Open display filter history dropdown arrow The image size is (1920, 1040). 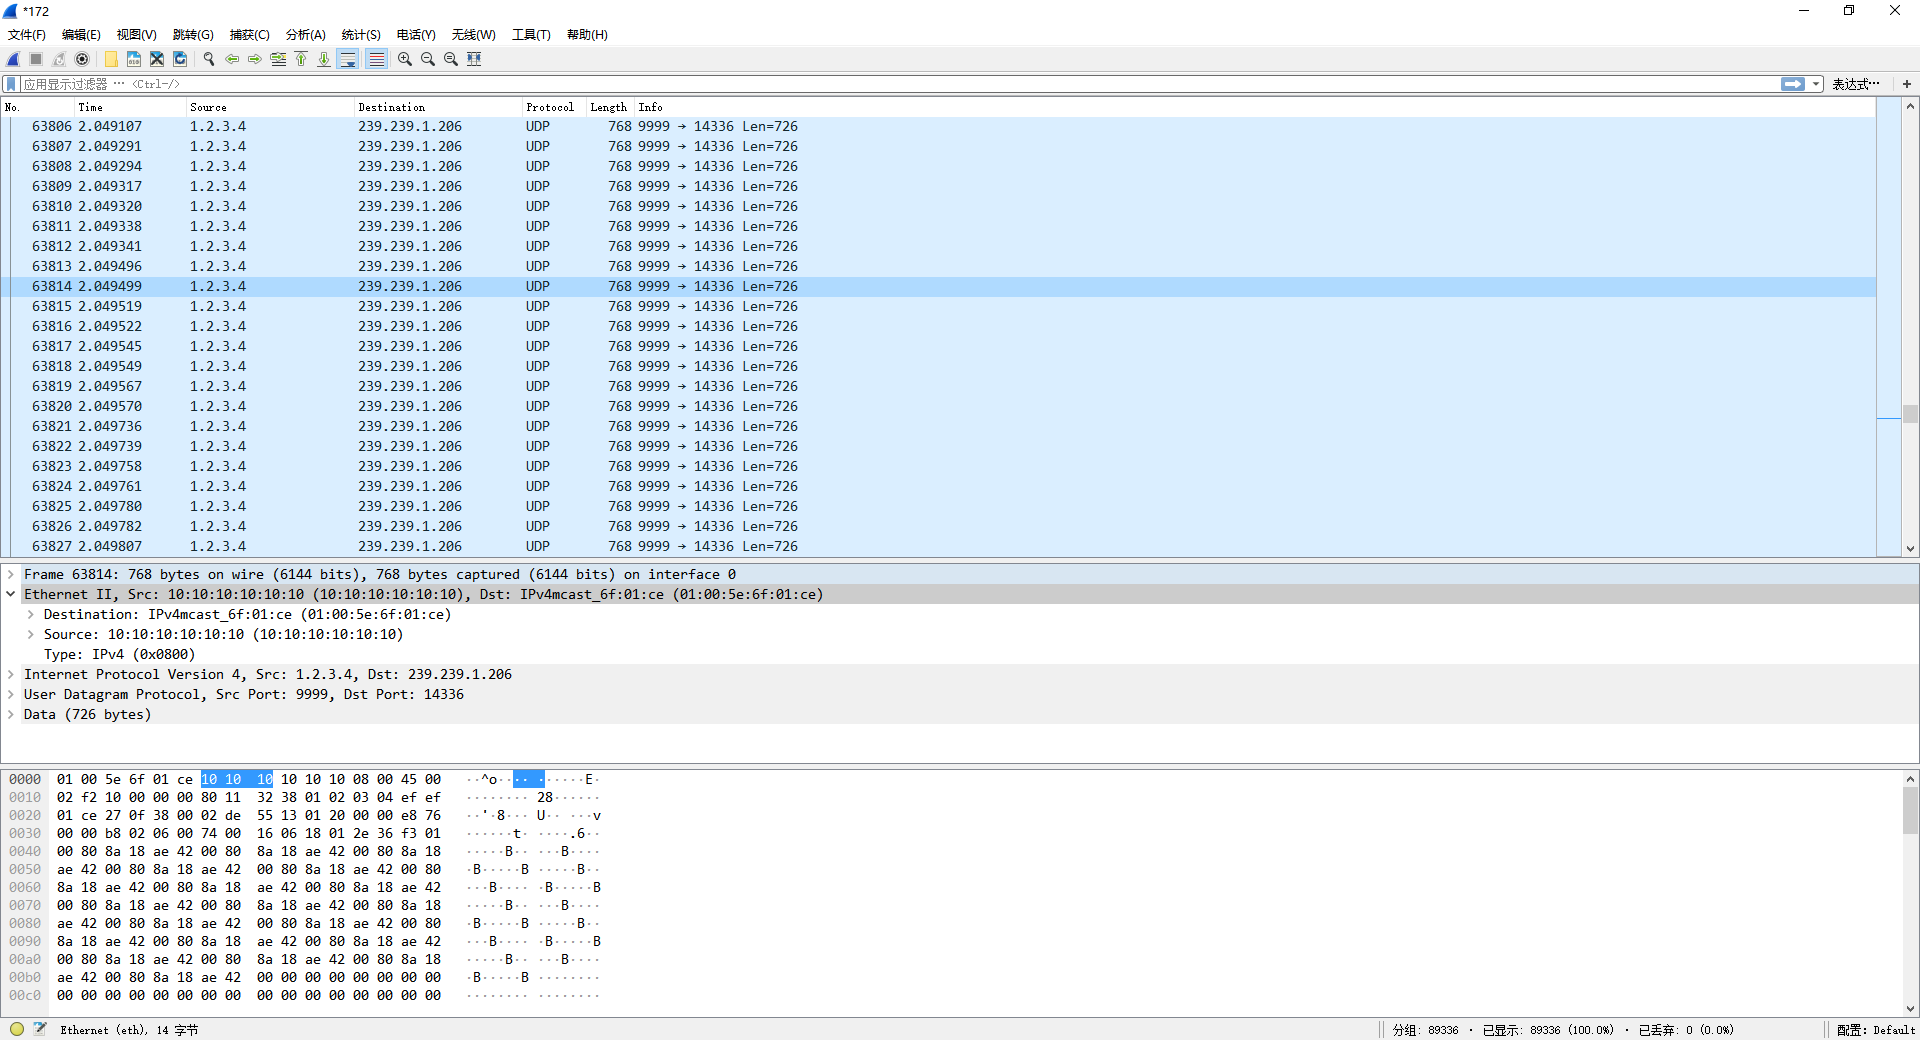1816,84
